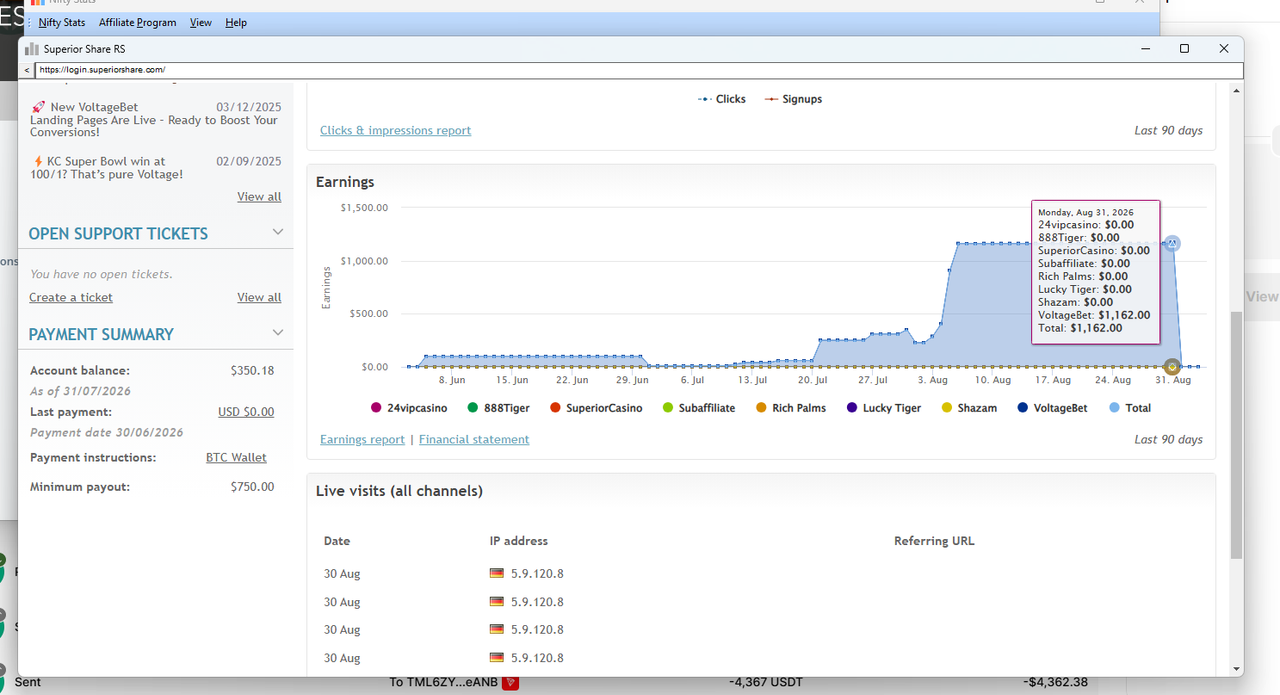Screen dimensions: 1280x695
Task: Toggle the 24vipcasino series in Earnings legend
Action: 410,408
